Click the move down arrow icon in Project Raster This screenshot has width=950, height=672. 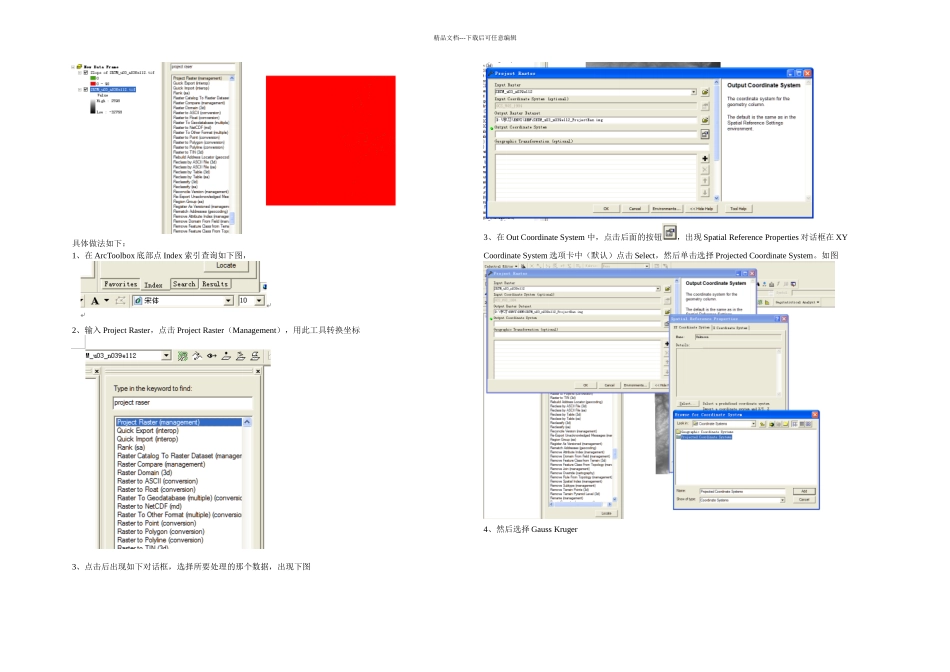(705, 193)
